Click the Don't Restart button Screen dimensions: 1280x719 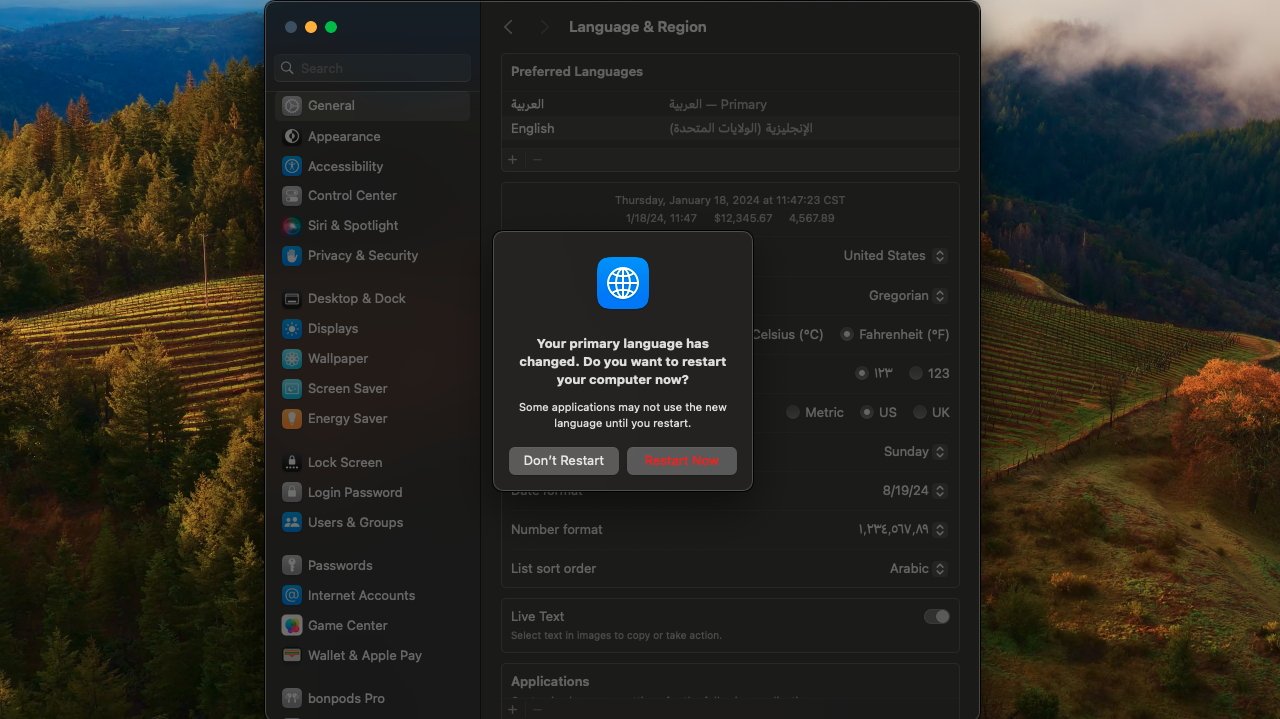pos(564,461)
